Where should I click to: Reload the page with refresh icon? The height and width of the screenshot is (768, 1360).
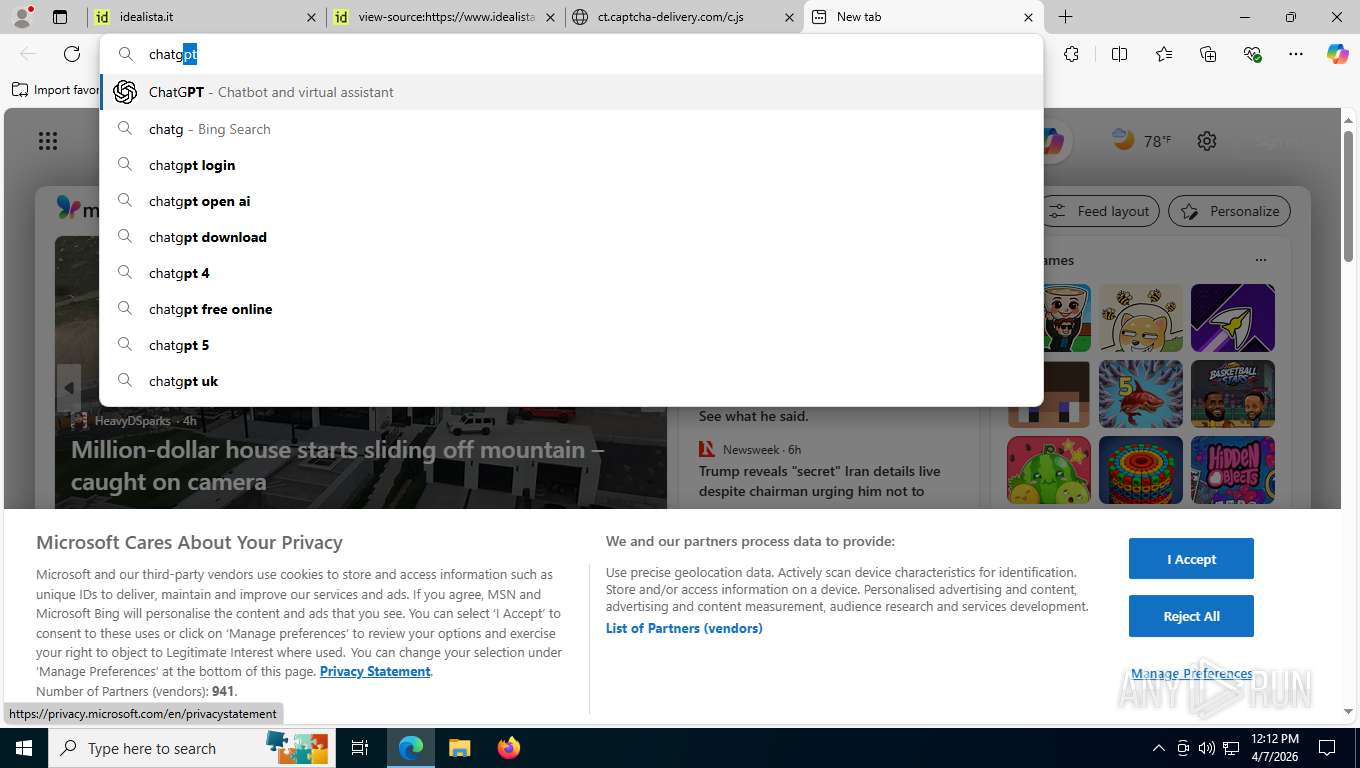(x=72, y=54)
